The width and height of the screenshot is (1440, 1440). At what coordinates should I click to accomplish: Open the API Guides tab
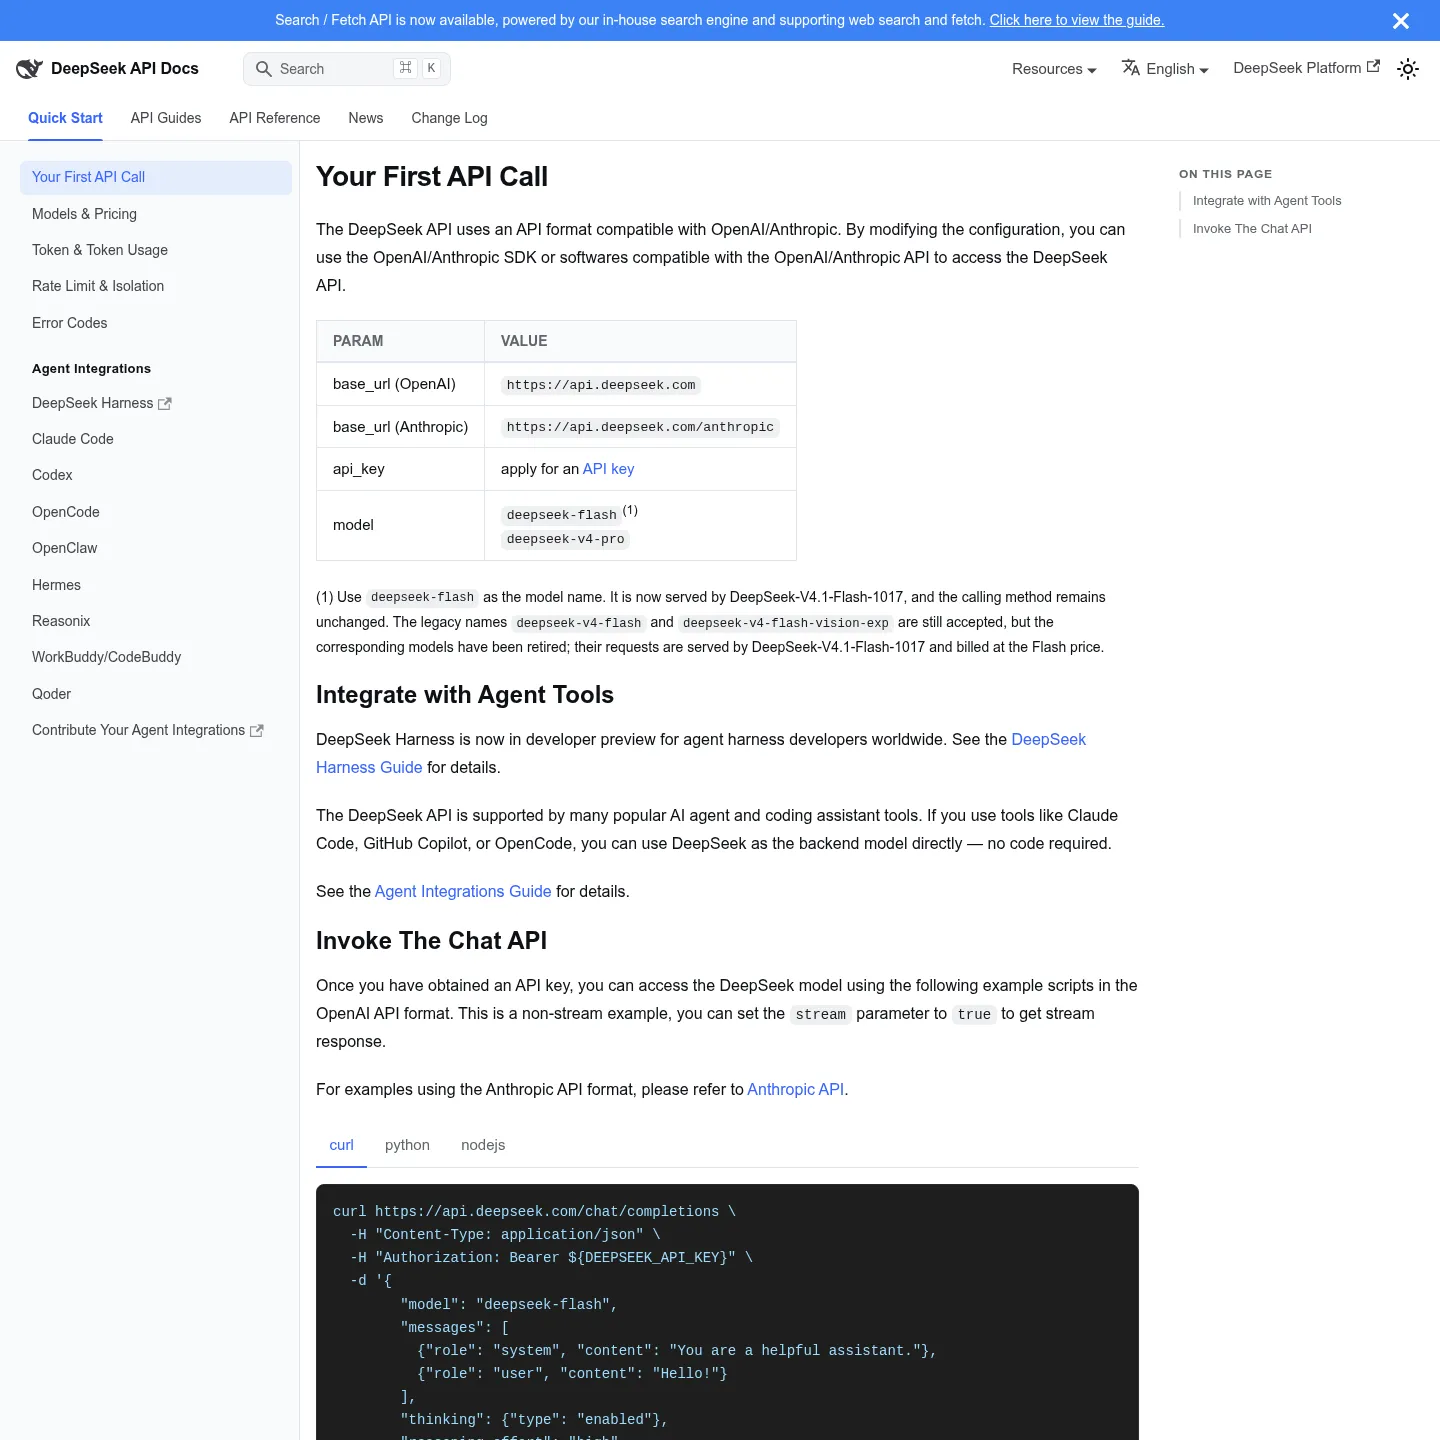[166, 118]
